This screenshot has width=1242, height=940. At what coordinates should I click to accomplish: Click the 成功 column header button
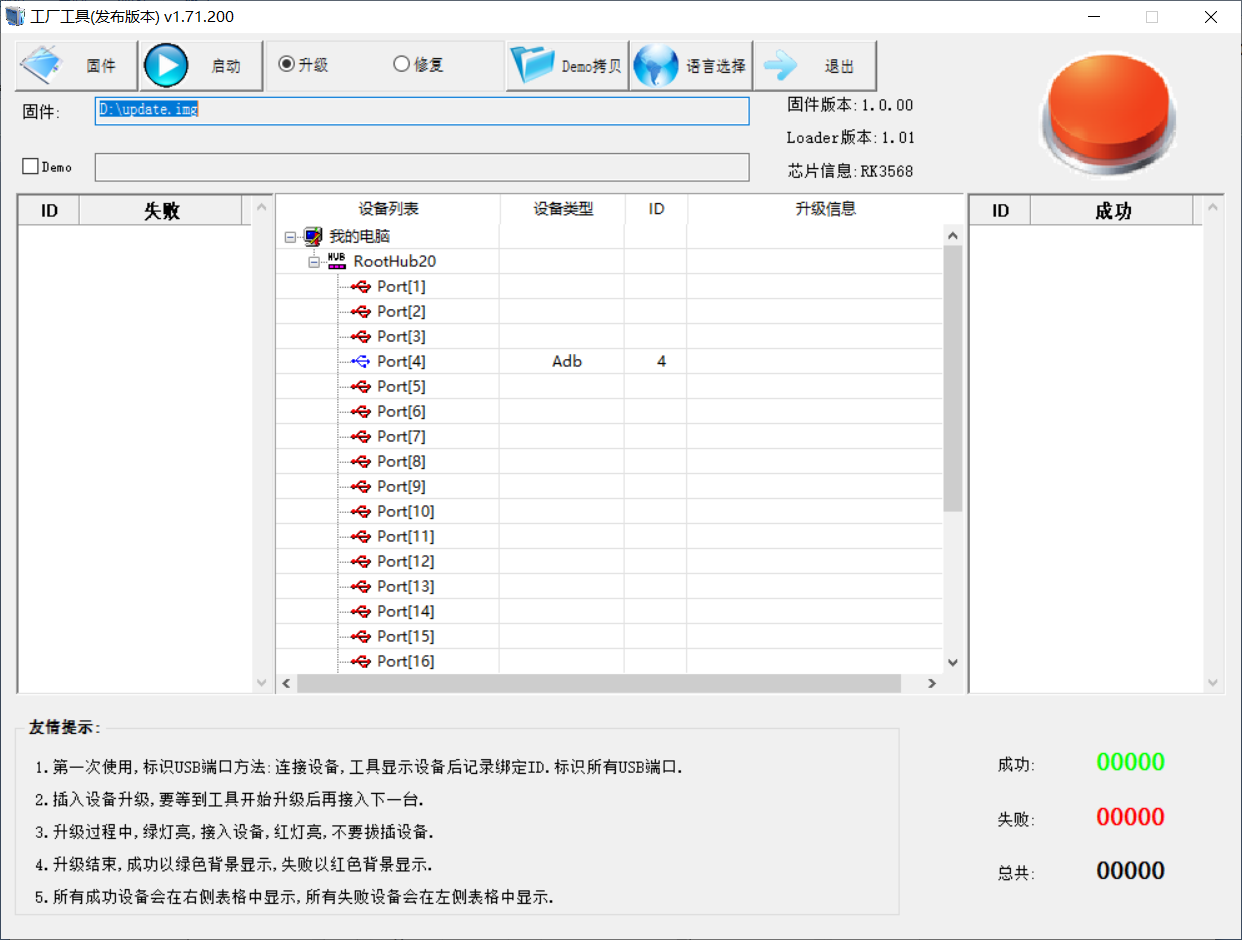tap(1112, 210)
